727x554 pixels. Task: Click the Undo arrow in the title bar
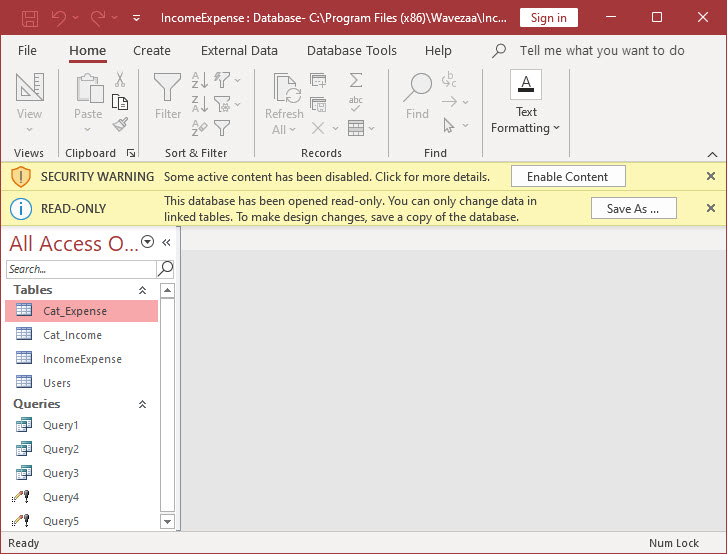59,18
